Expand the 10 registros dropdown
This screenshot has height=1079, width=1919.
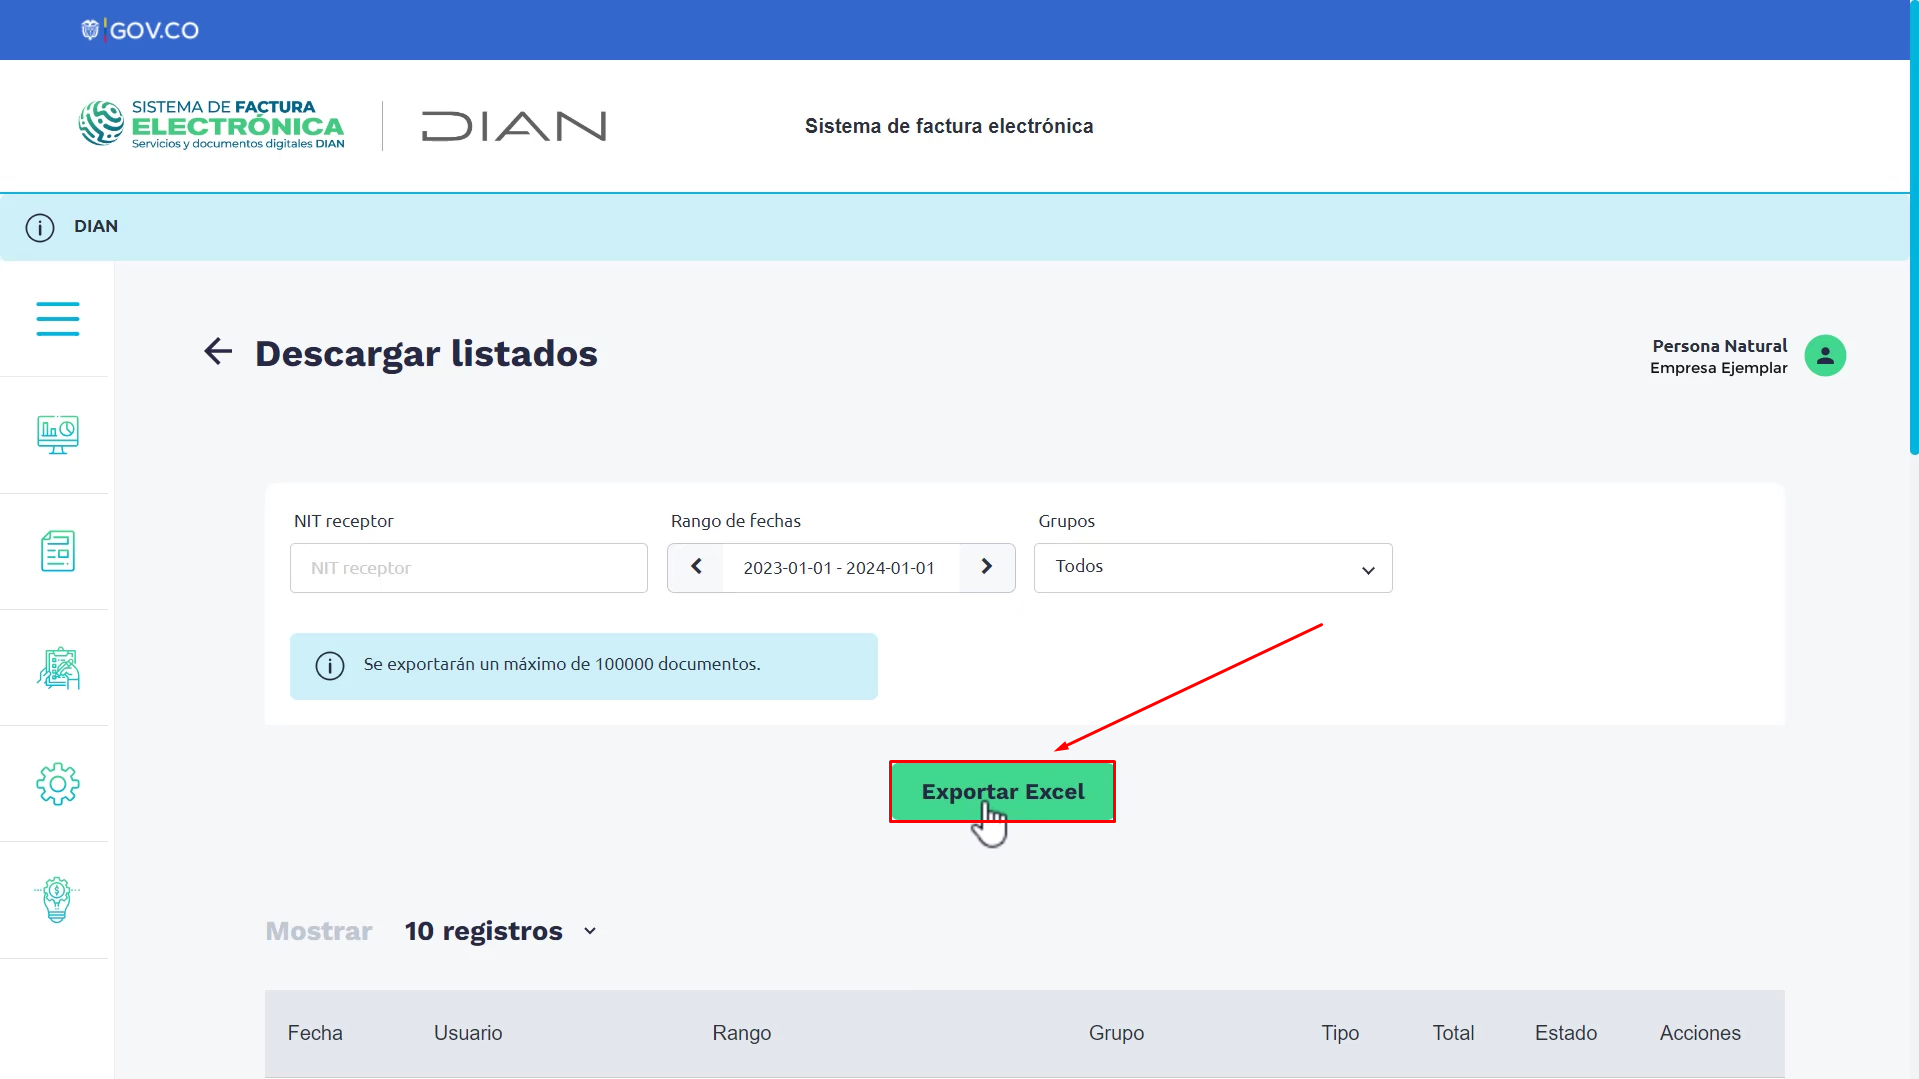501,931
